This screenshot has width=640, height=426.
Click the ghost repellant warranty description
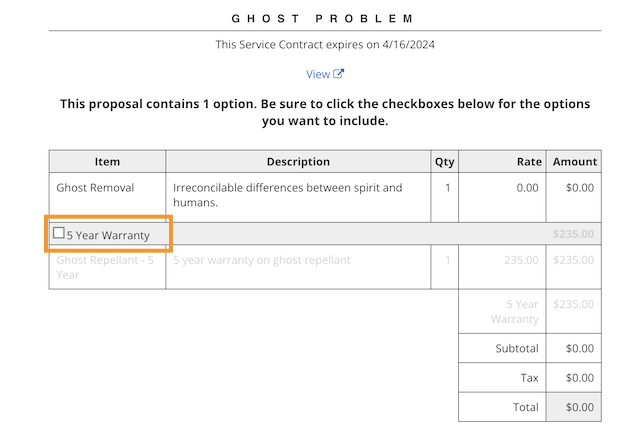pos(262,260)
